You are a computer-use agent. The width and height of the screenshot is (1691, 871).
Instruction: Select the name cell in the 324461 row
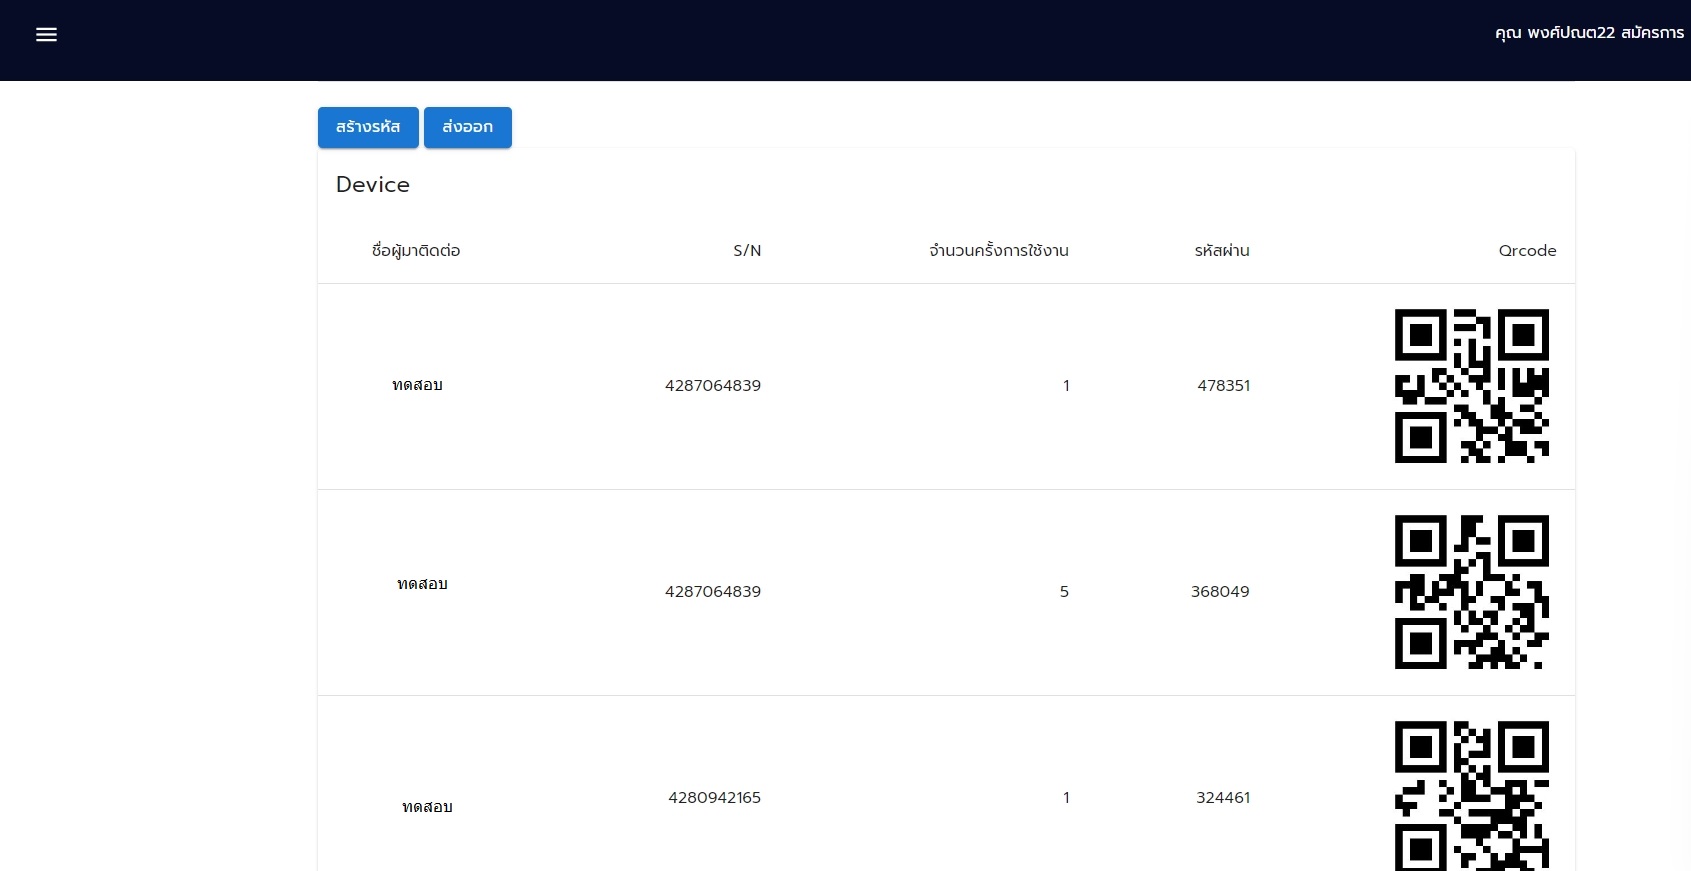point(427,807)
